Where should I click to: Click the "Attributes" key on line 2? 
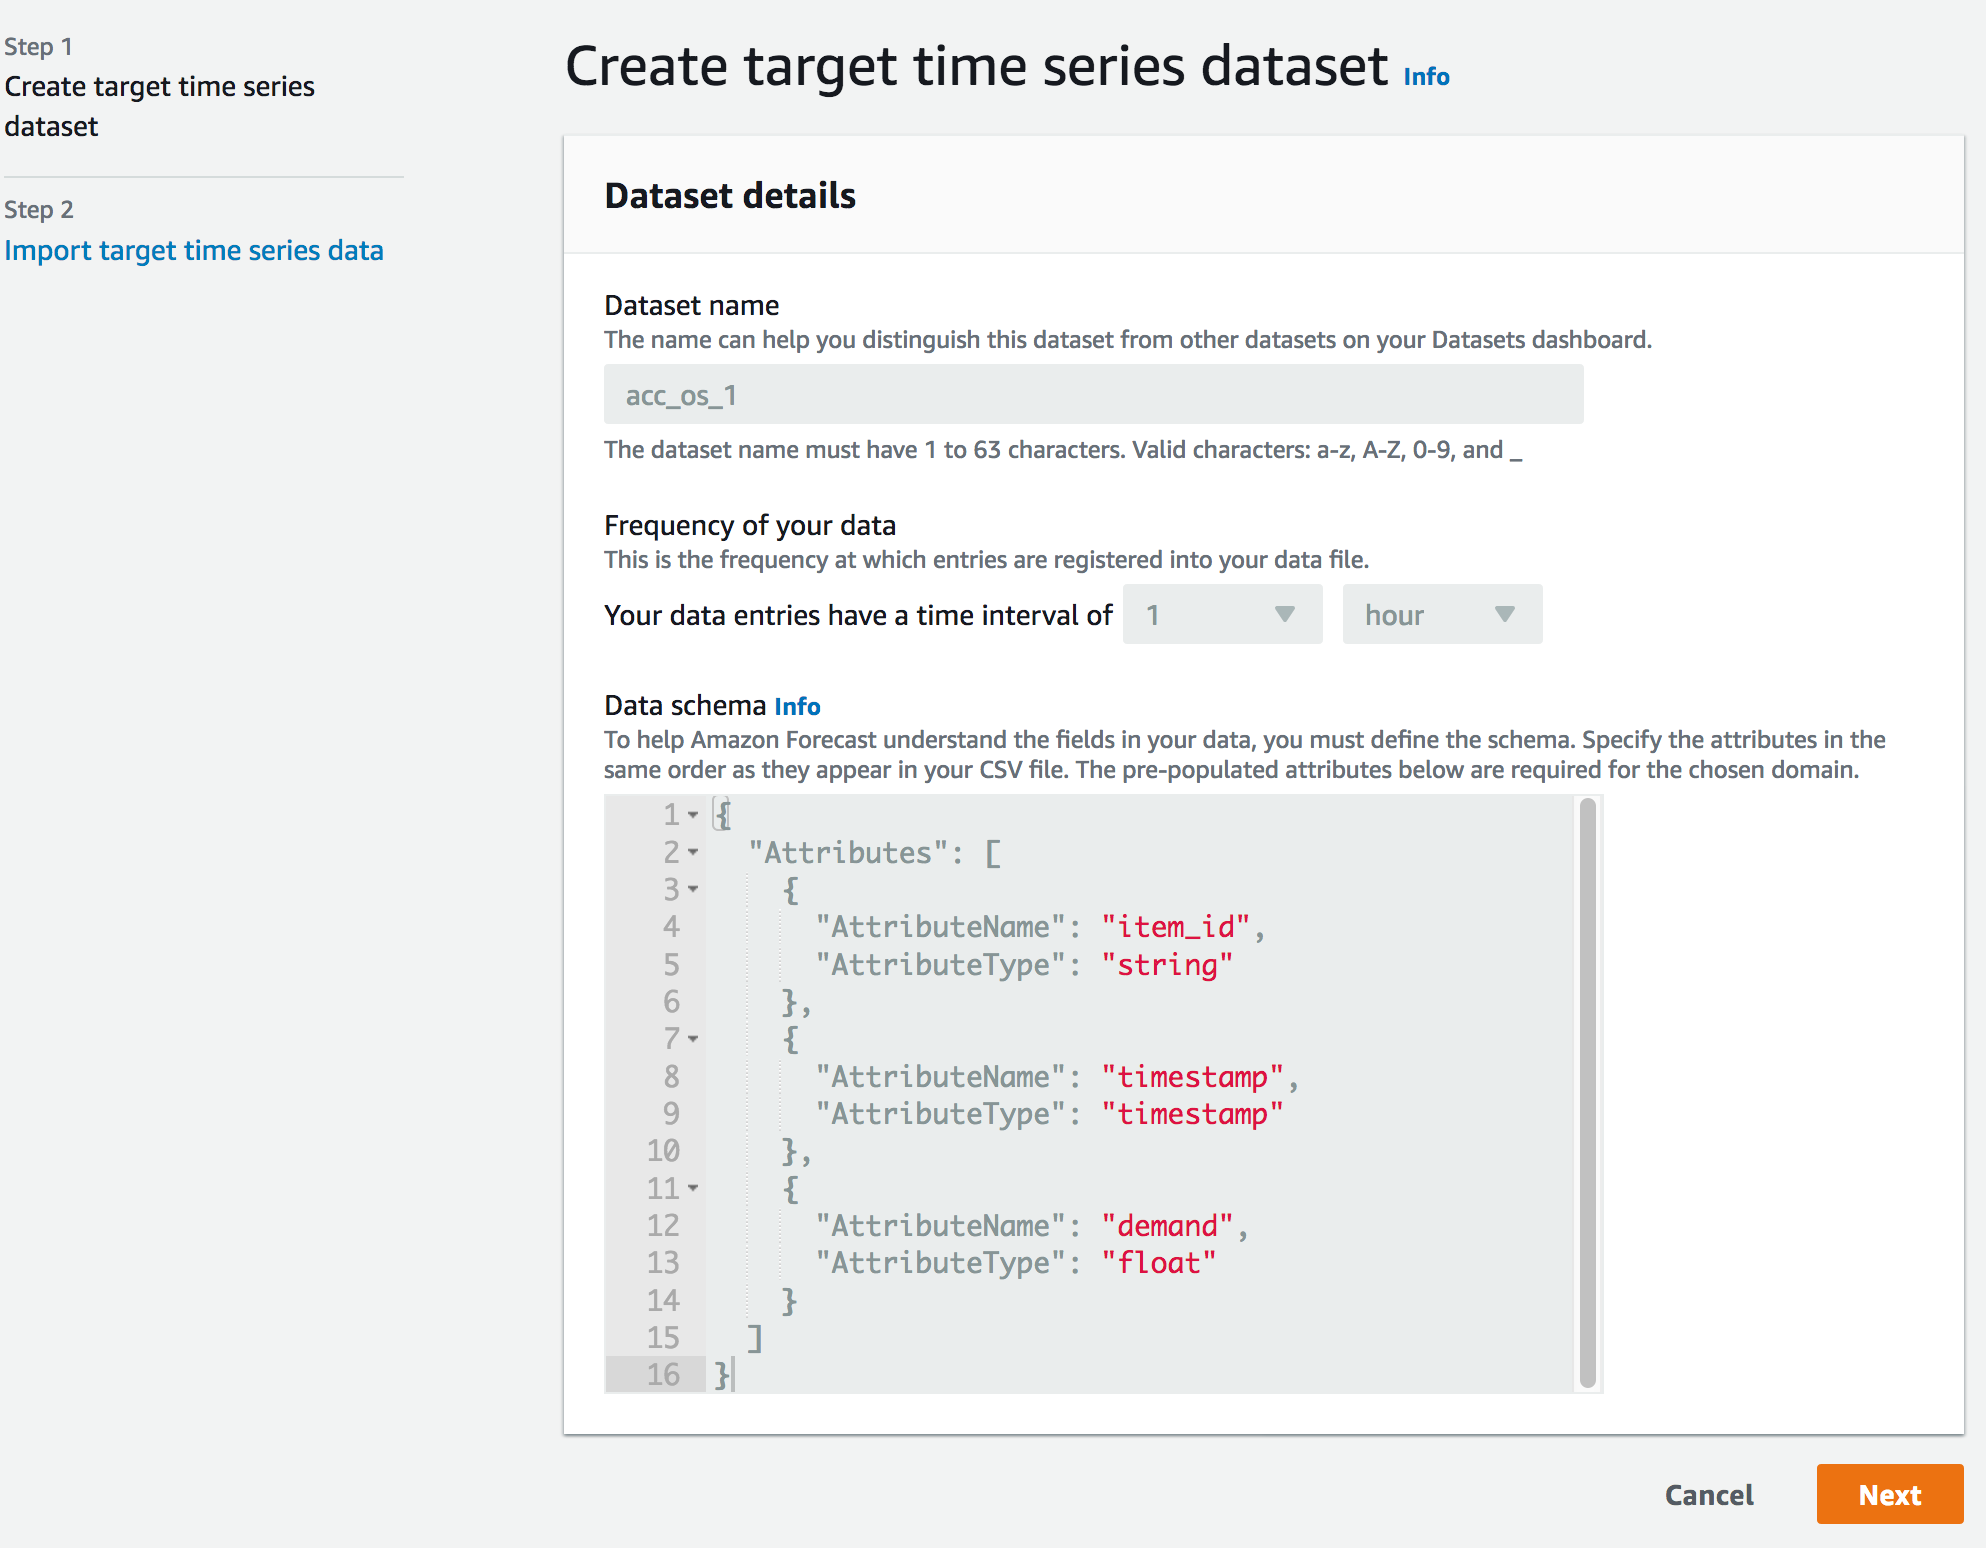click(848, 852)
